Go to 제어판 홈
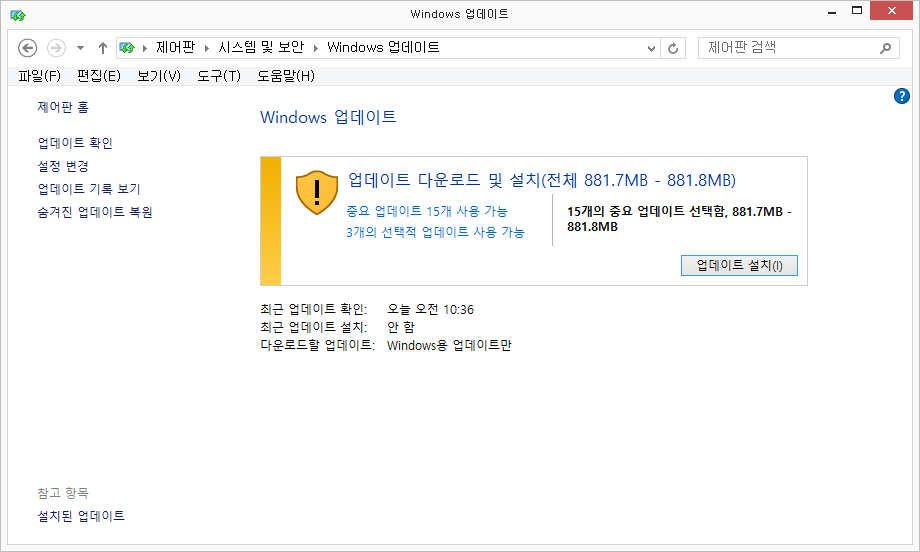 [x=63, y=107]
